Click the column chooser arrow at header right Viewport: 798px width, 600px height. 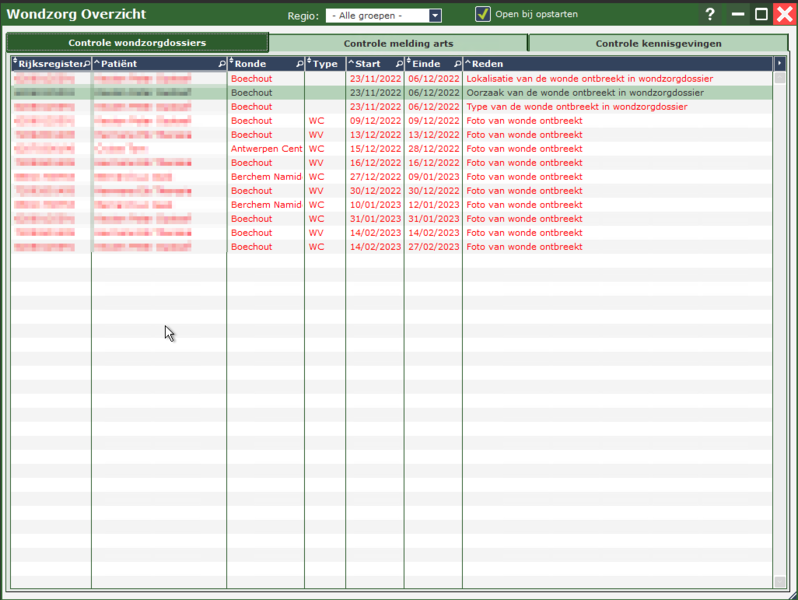coord(780,64)
